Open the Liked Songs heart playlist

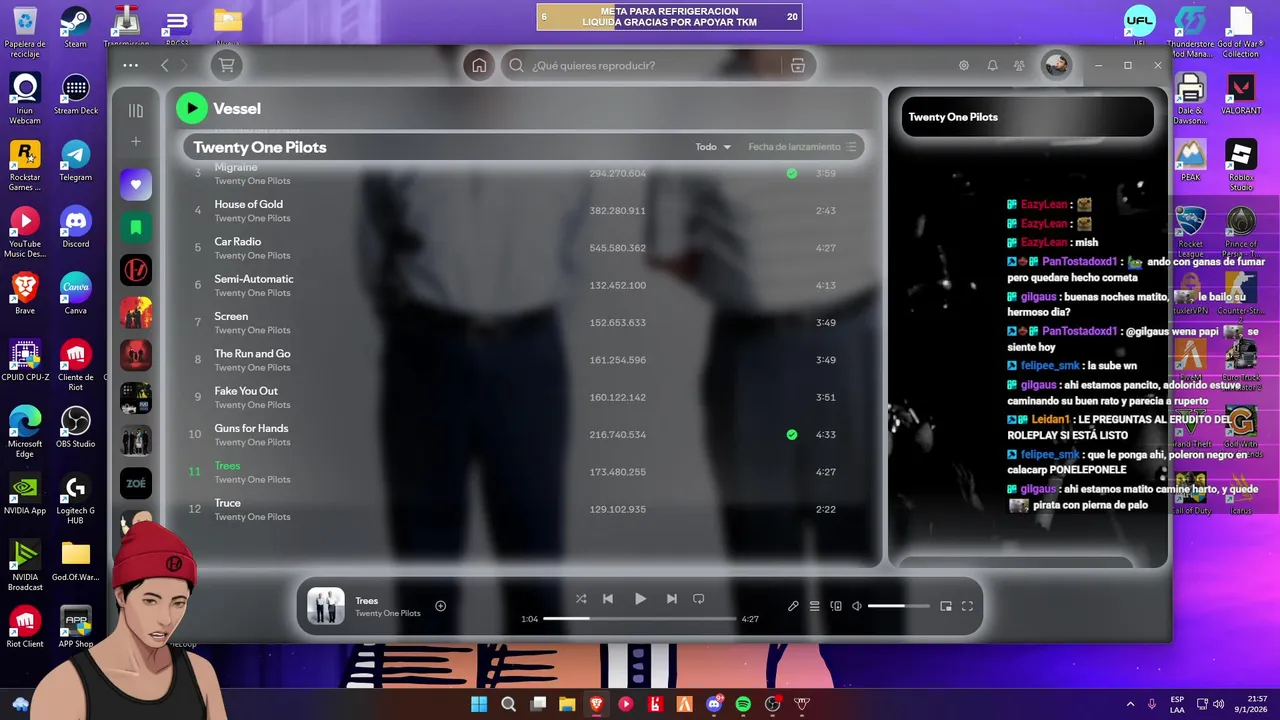136,184
